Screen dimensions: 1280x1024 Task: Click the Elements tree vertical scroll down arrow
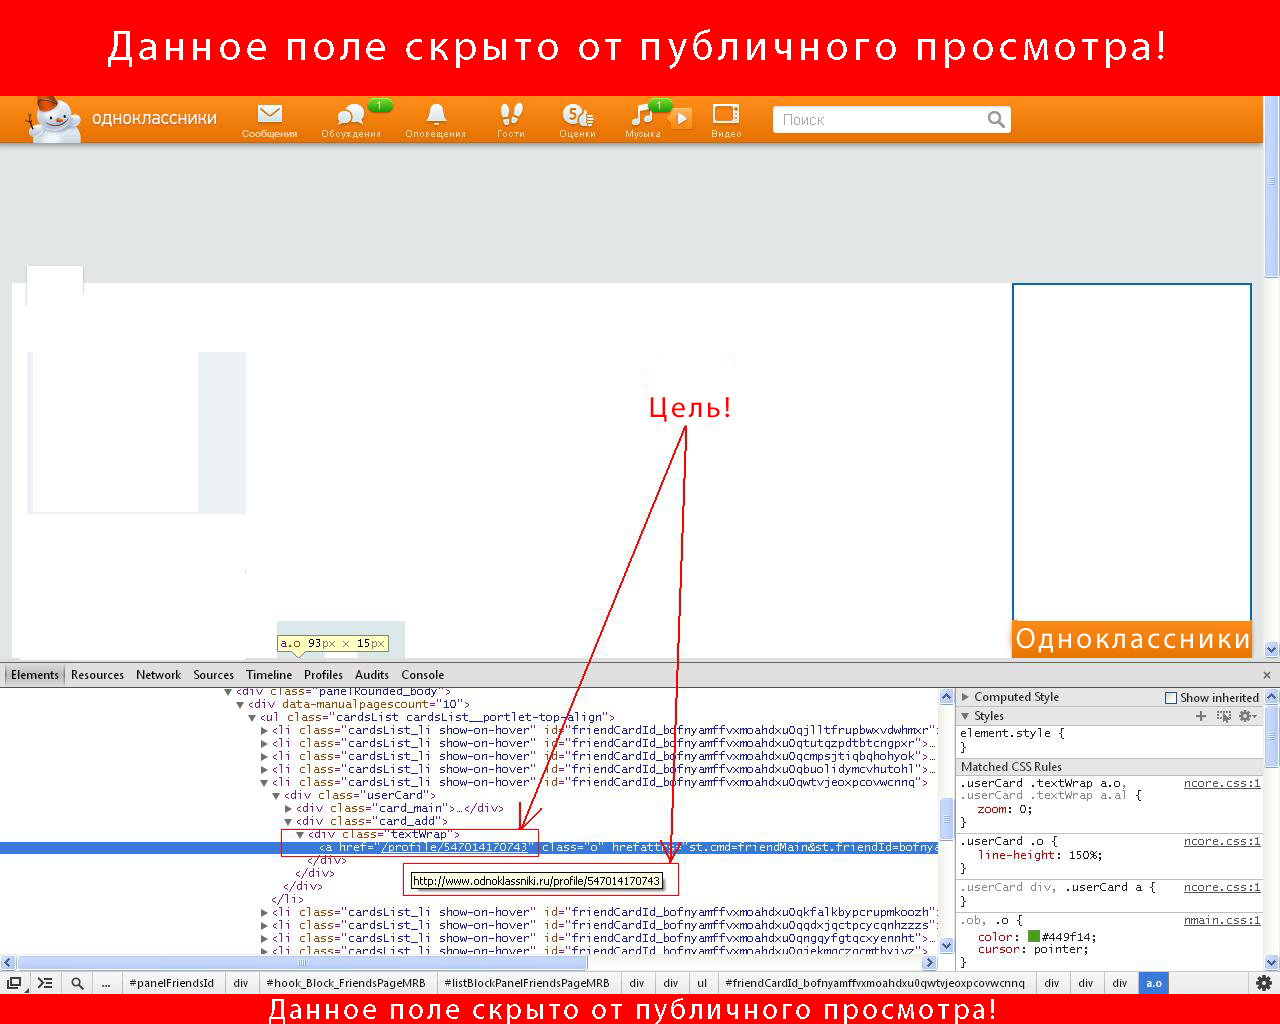946,945
